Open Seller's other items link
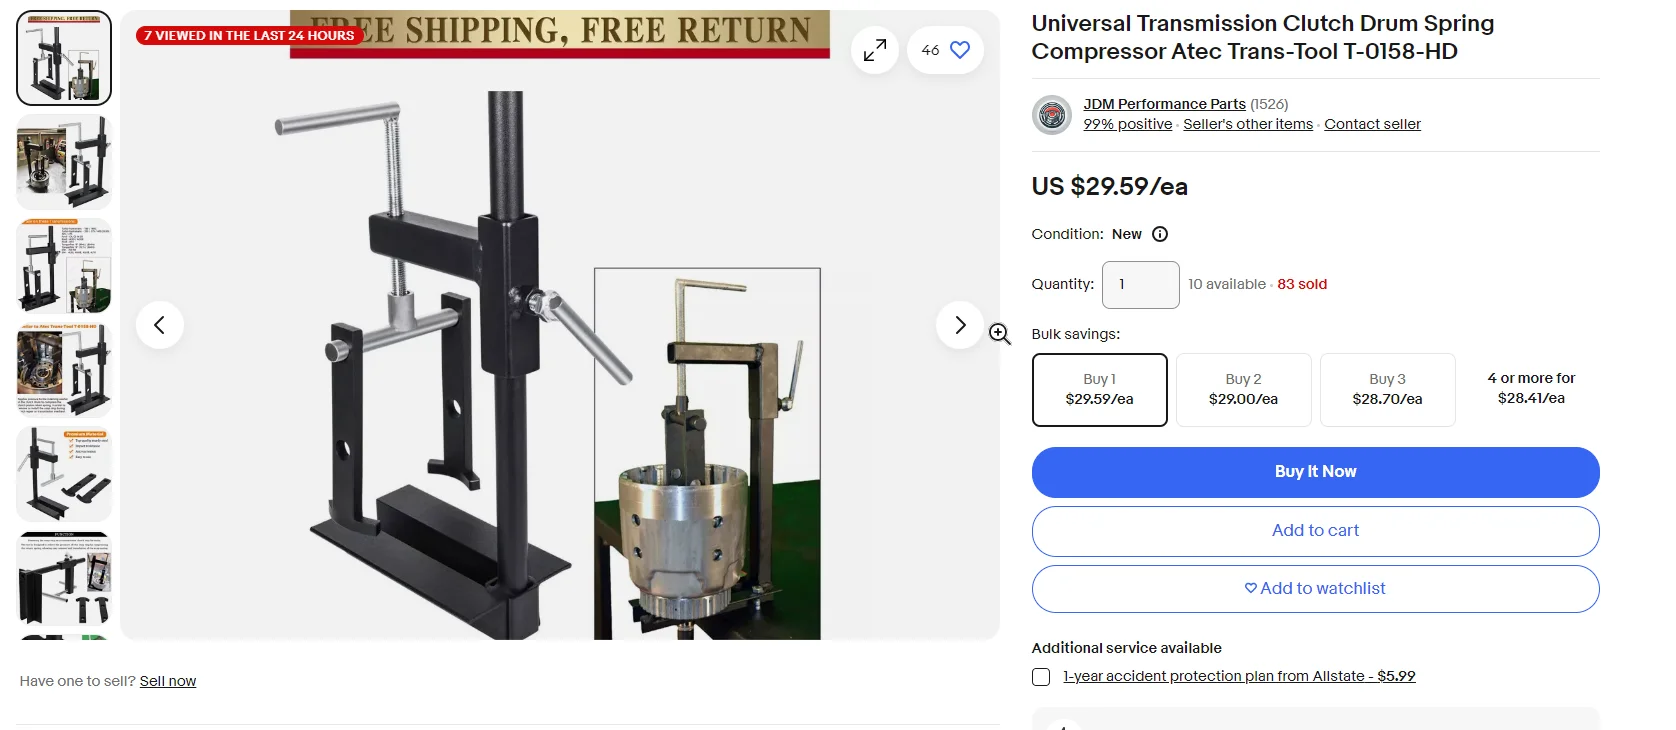Viewport: 1676px width, 730px height. point(1248,124)
